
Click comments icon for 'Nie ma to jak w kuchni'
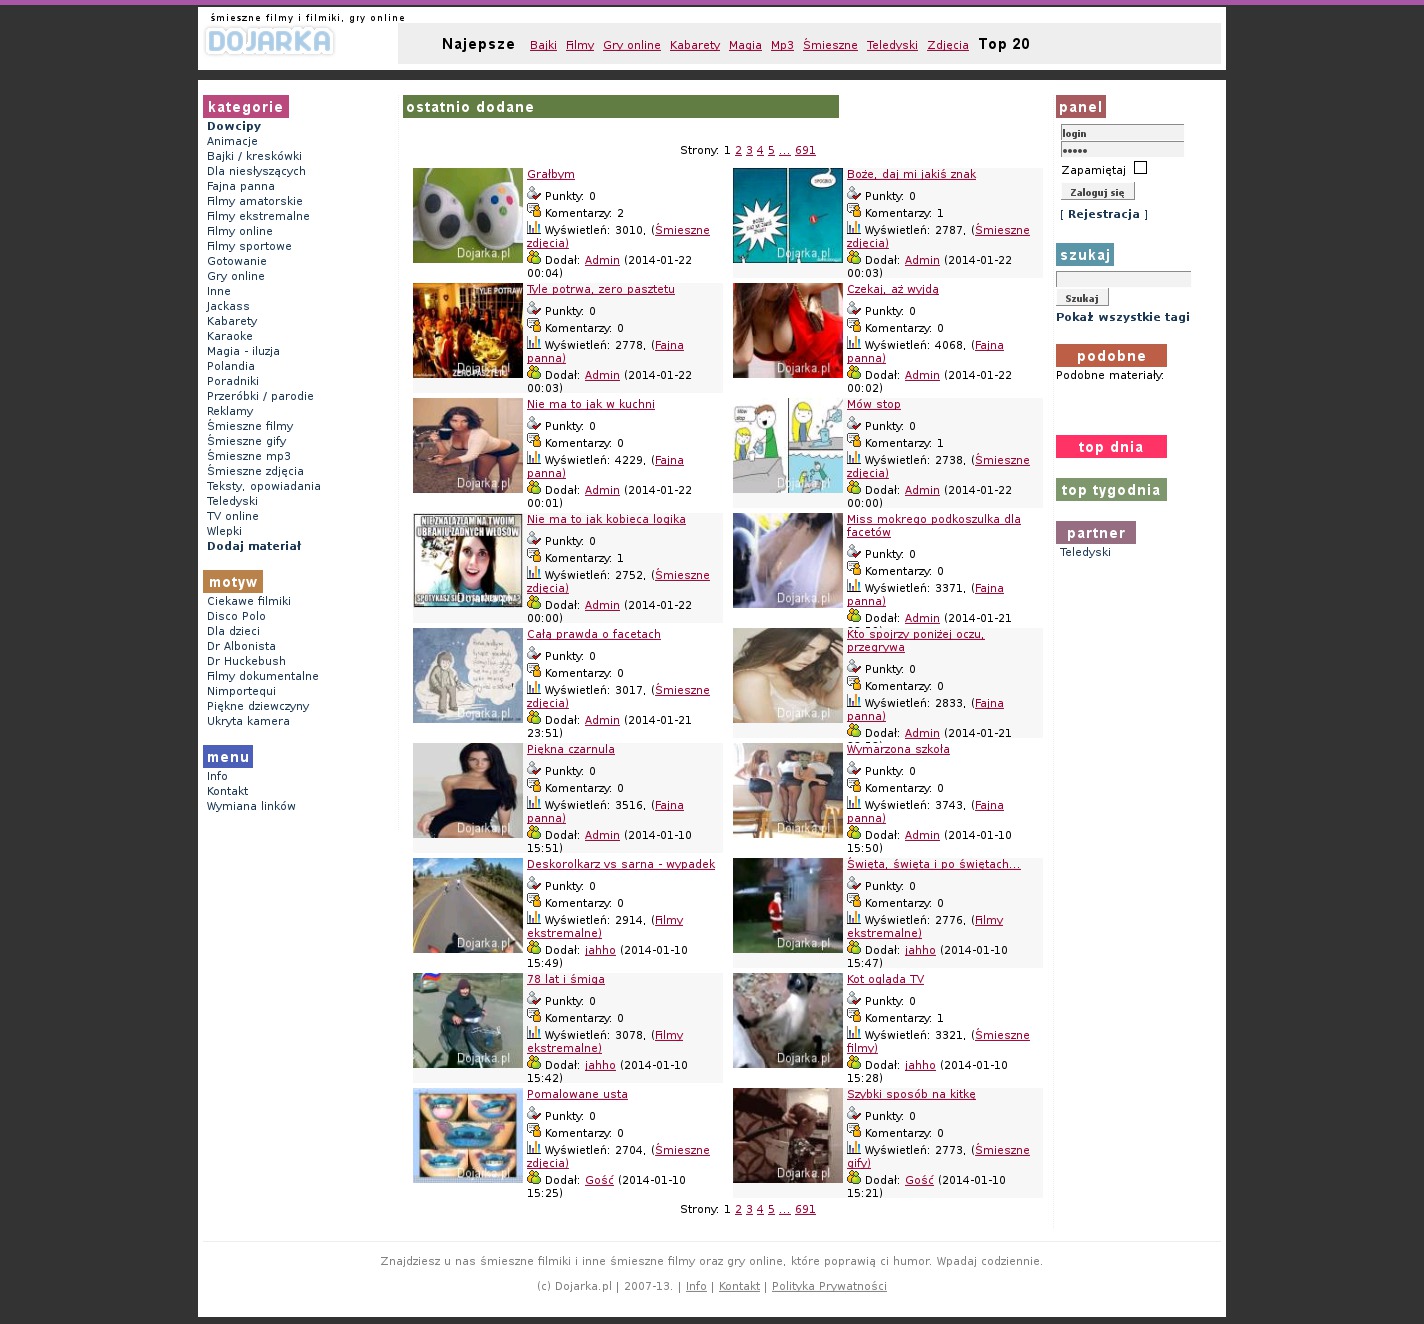[534, 441]
